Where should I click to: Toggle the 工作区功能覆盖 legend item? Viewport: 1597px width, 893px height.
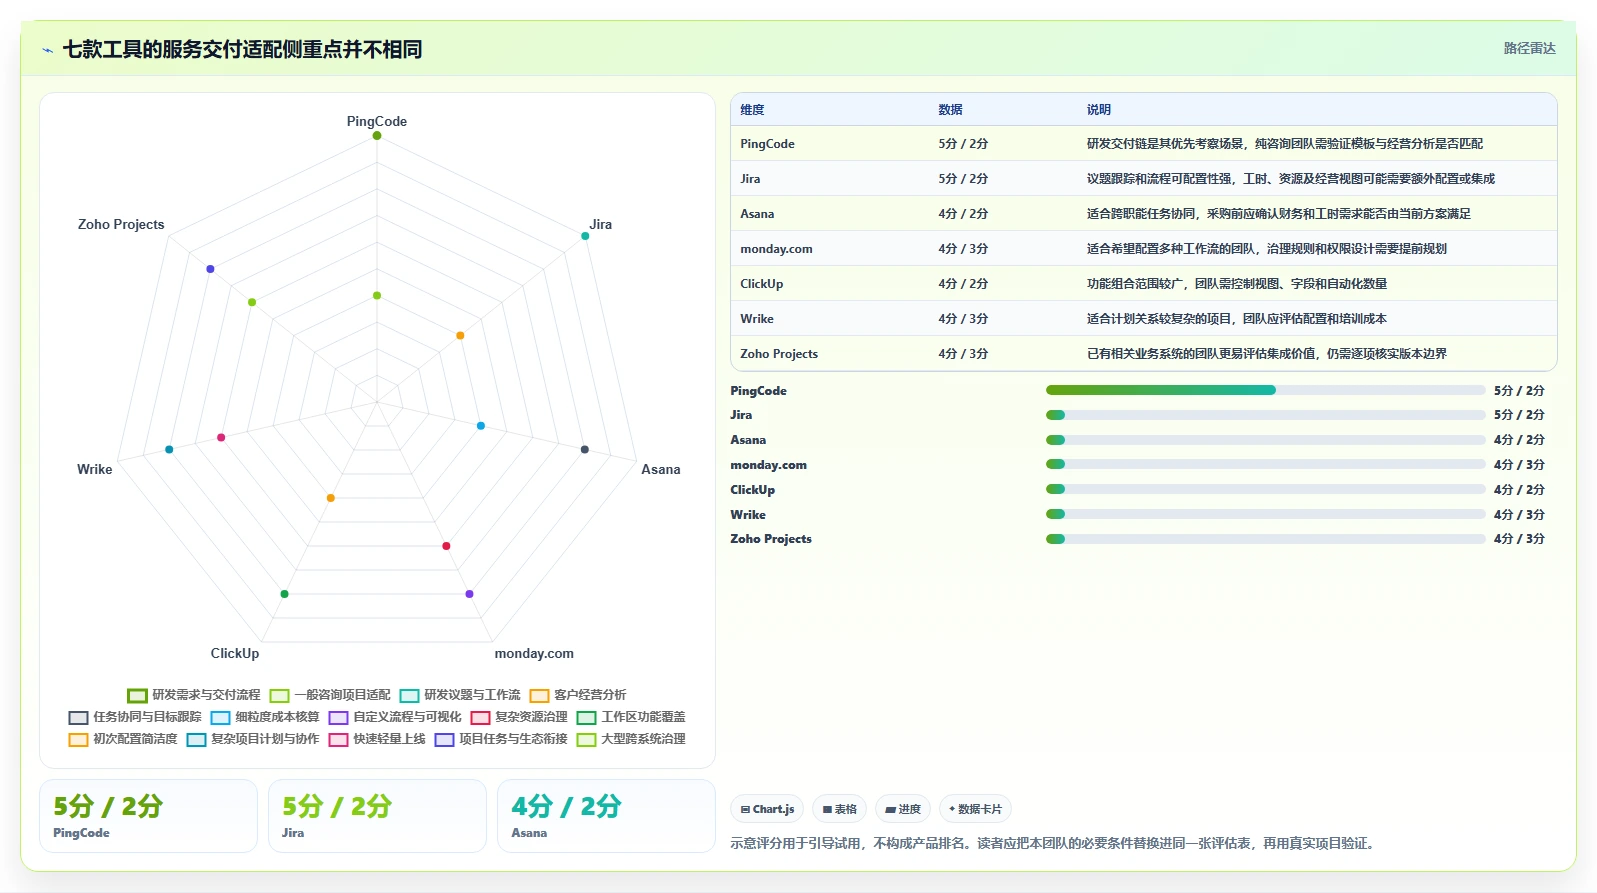click(x=630, y=717)
